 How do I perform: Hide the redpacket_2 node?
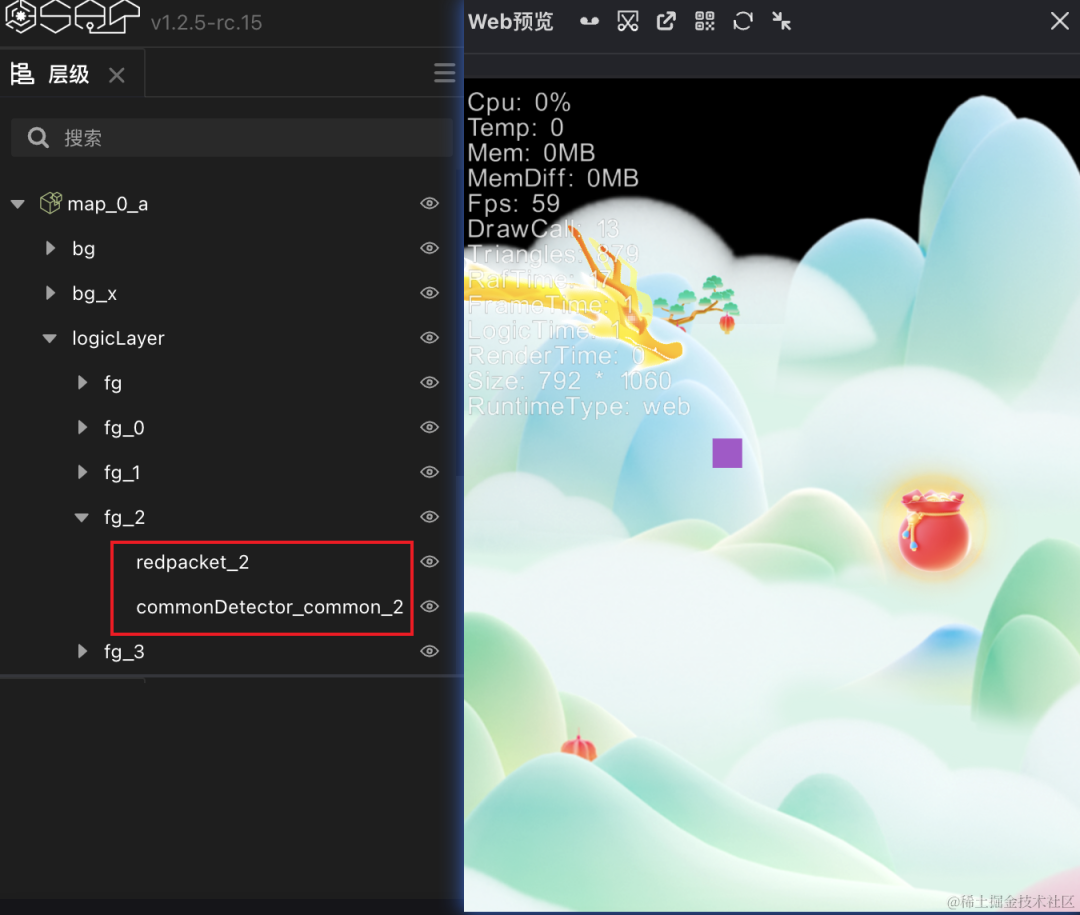(430, 562)
